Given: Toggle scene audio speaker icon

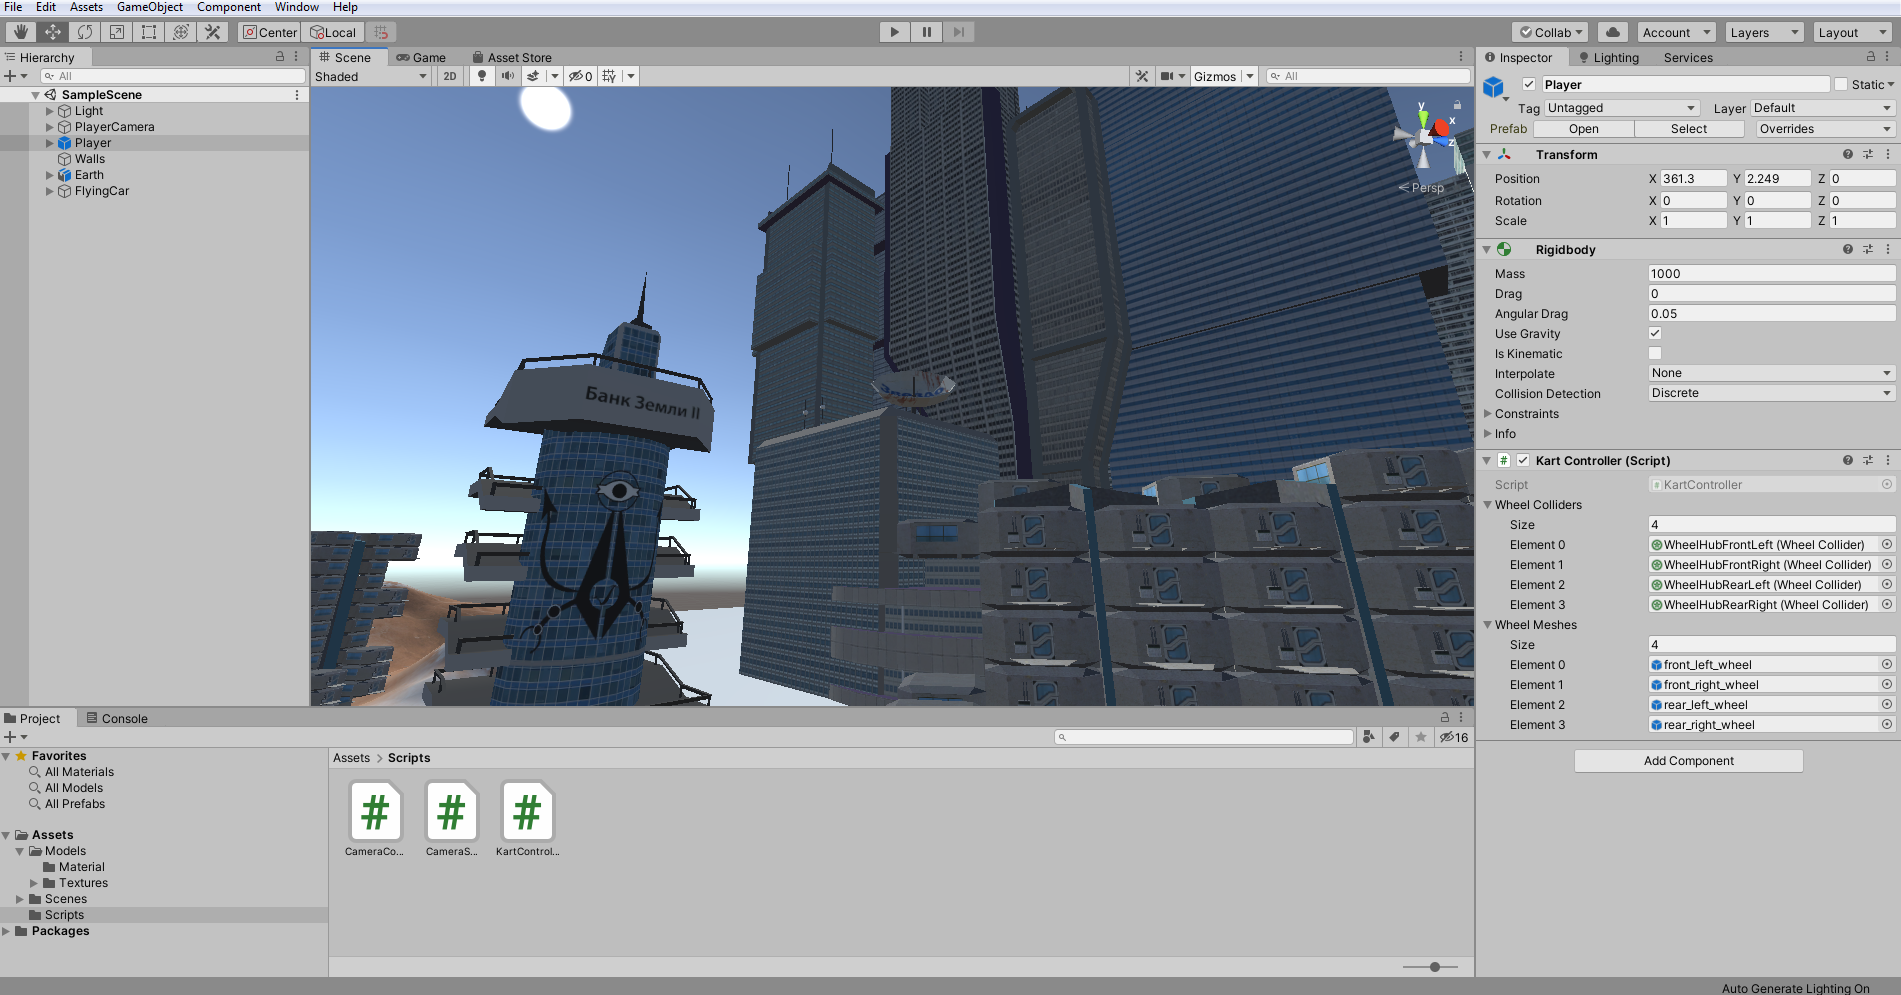Looking at the screenshot, I should click(508, 76).
